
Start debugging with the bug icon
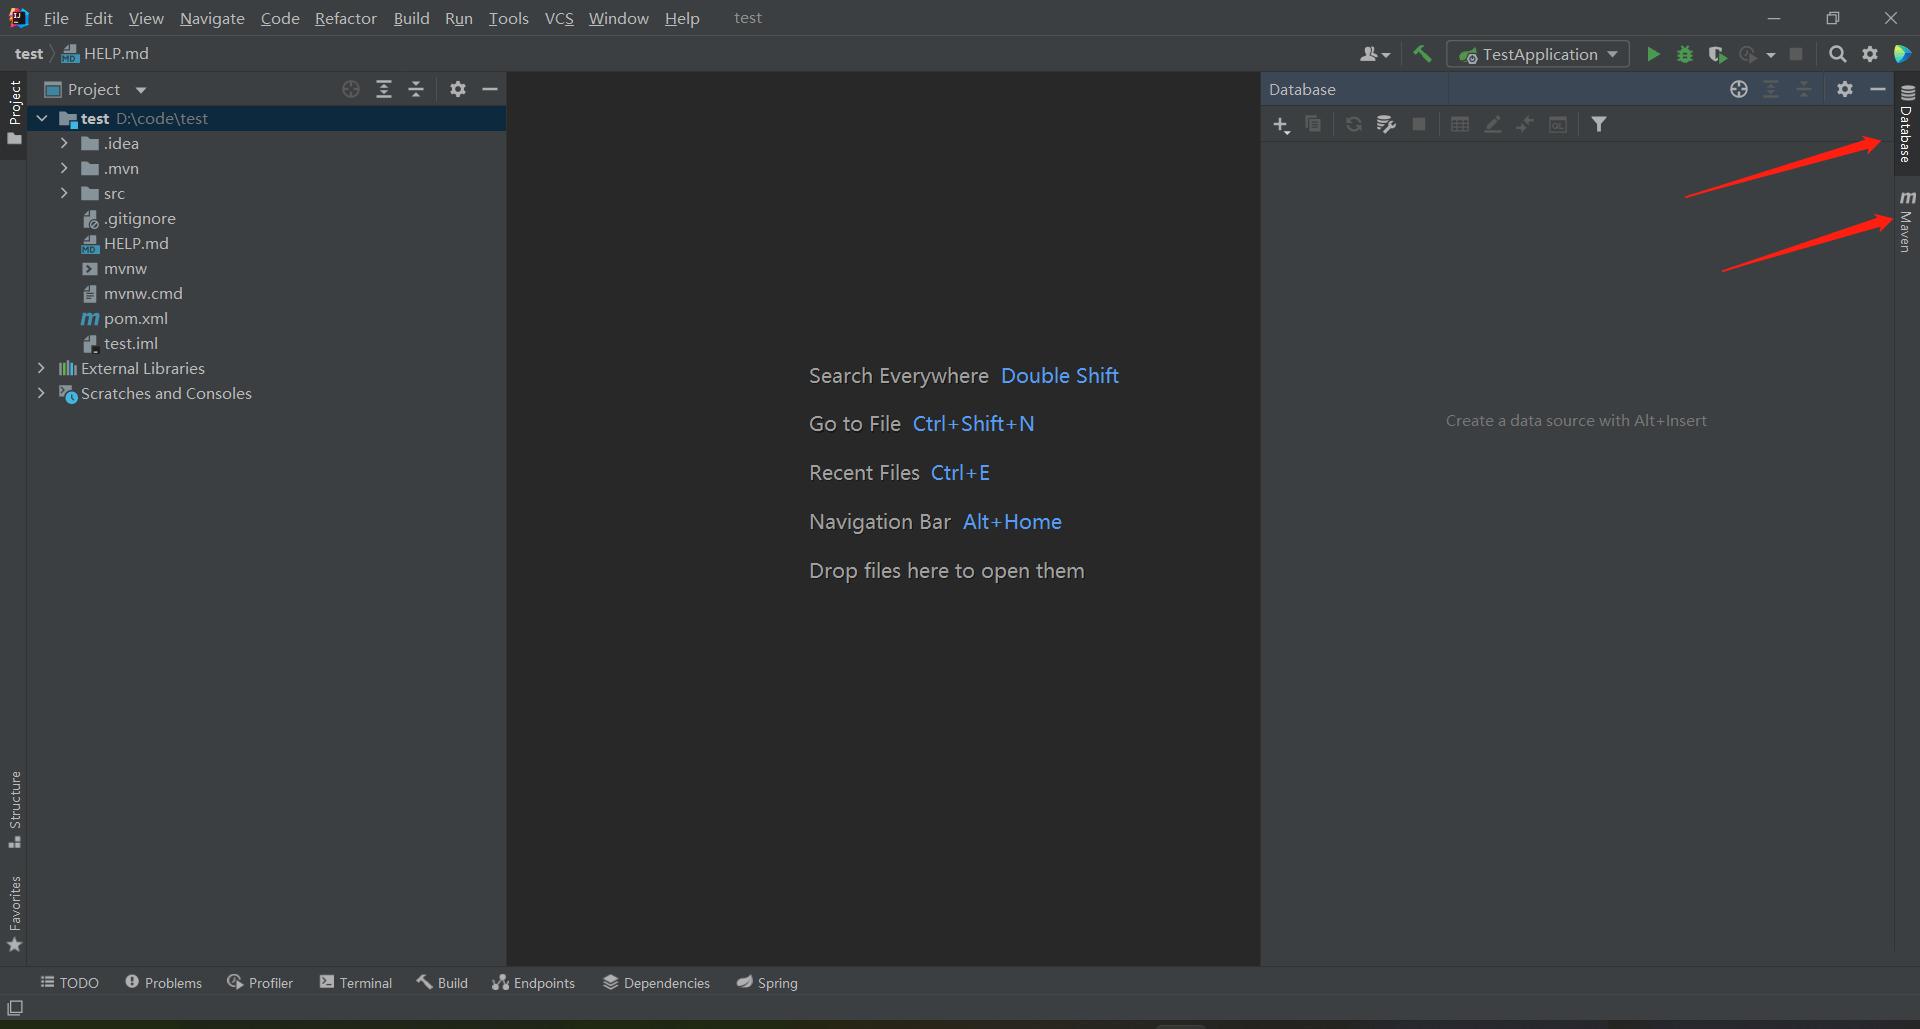(1685, 54)
